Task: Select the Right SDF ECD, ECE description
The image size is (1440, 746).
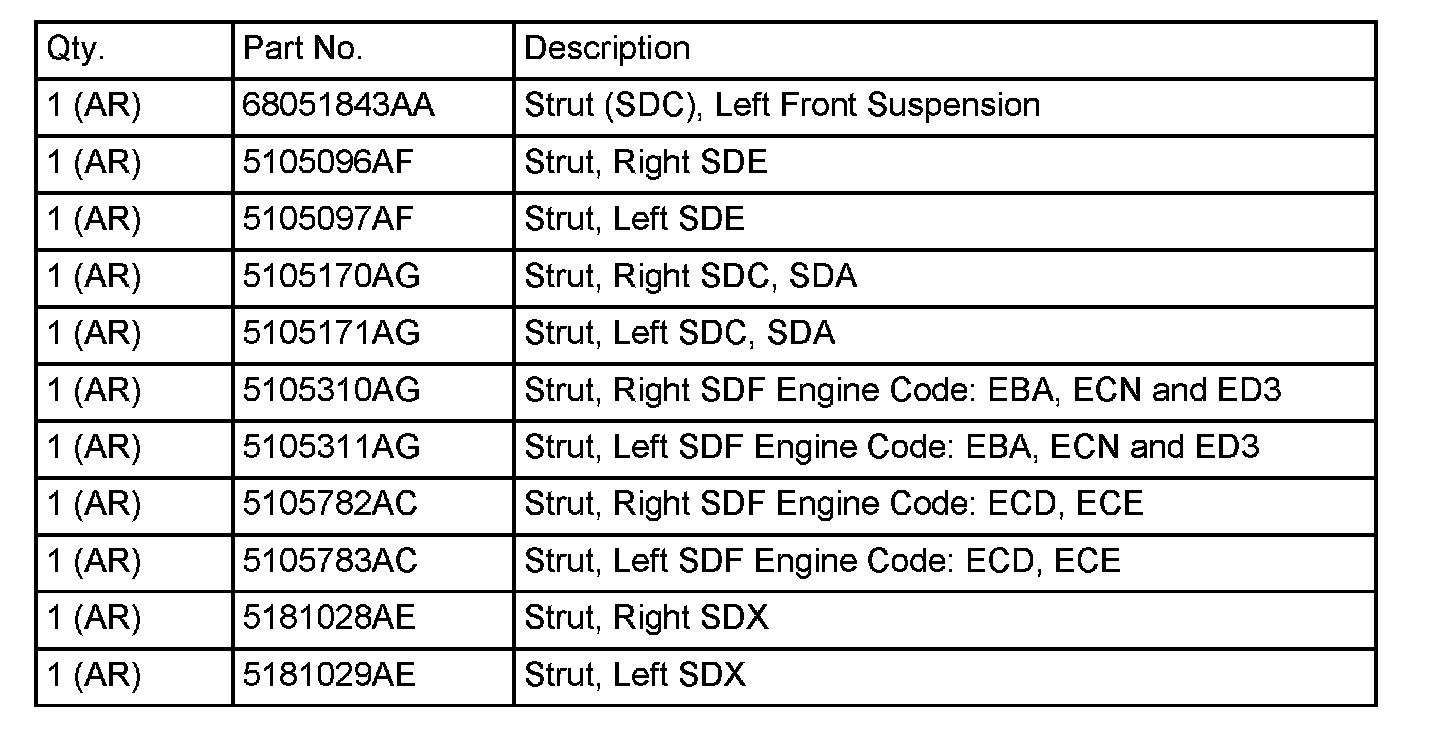Action: (833, 504)
